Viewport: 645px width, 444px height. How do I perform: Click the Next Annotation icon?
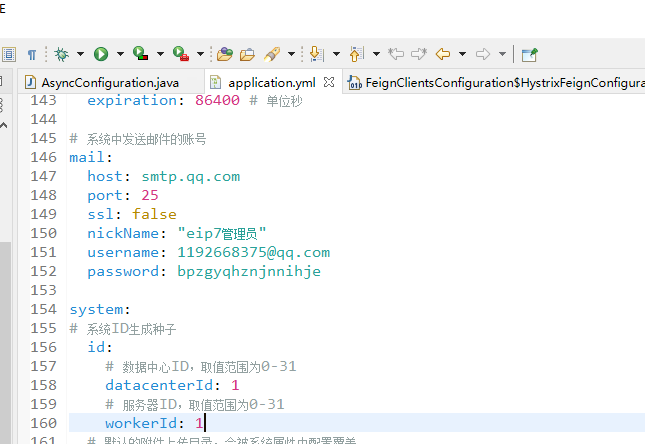[317, 54]
